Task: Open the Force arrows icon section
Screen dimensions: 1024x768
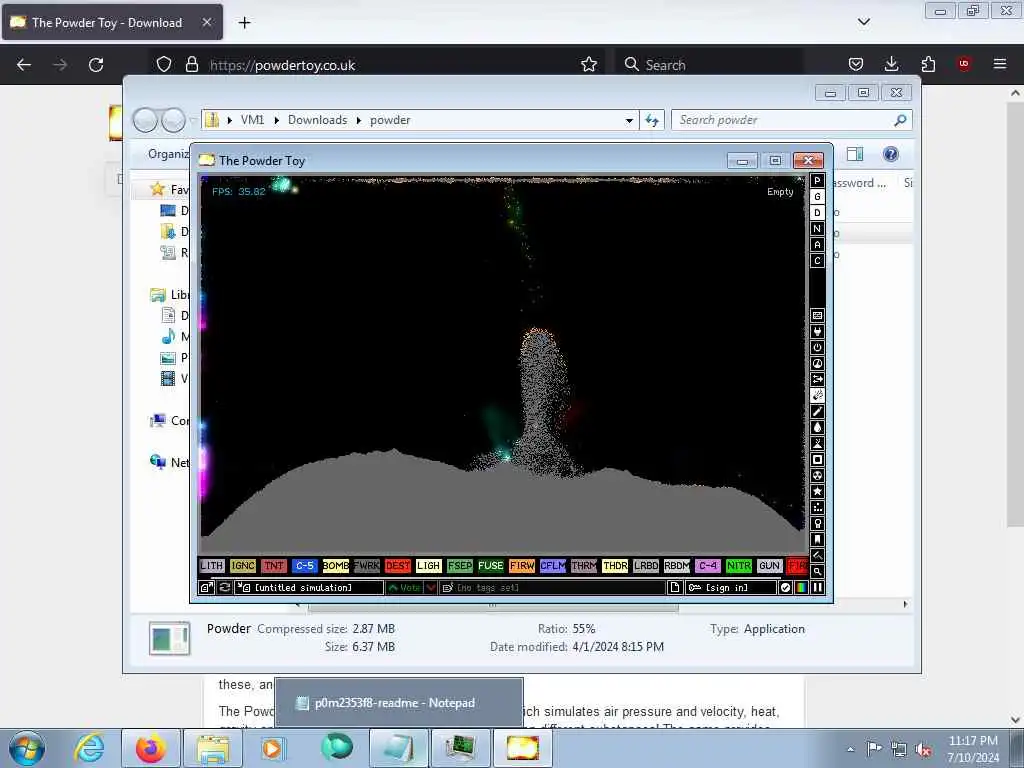Action: (x=817, y=379)
